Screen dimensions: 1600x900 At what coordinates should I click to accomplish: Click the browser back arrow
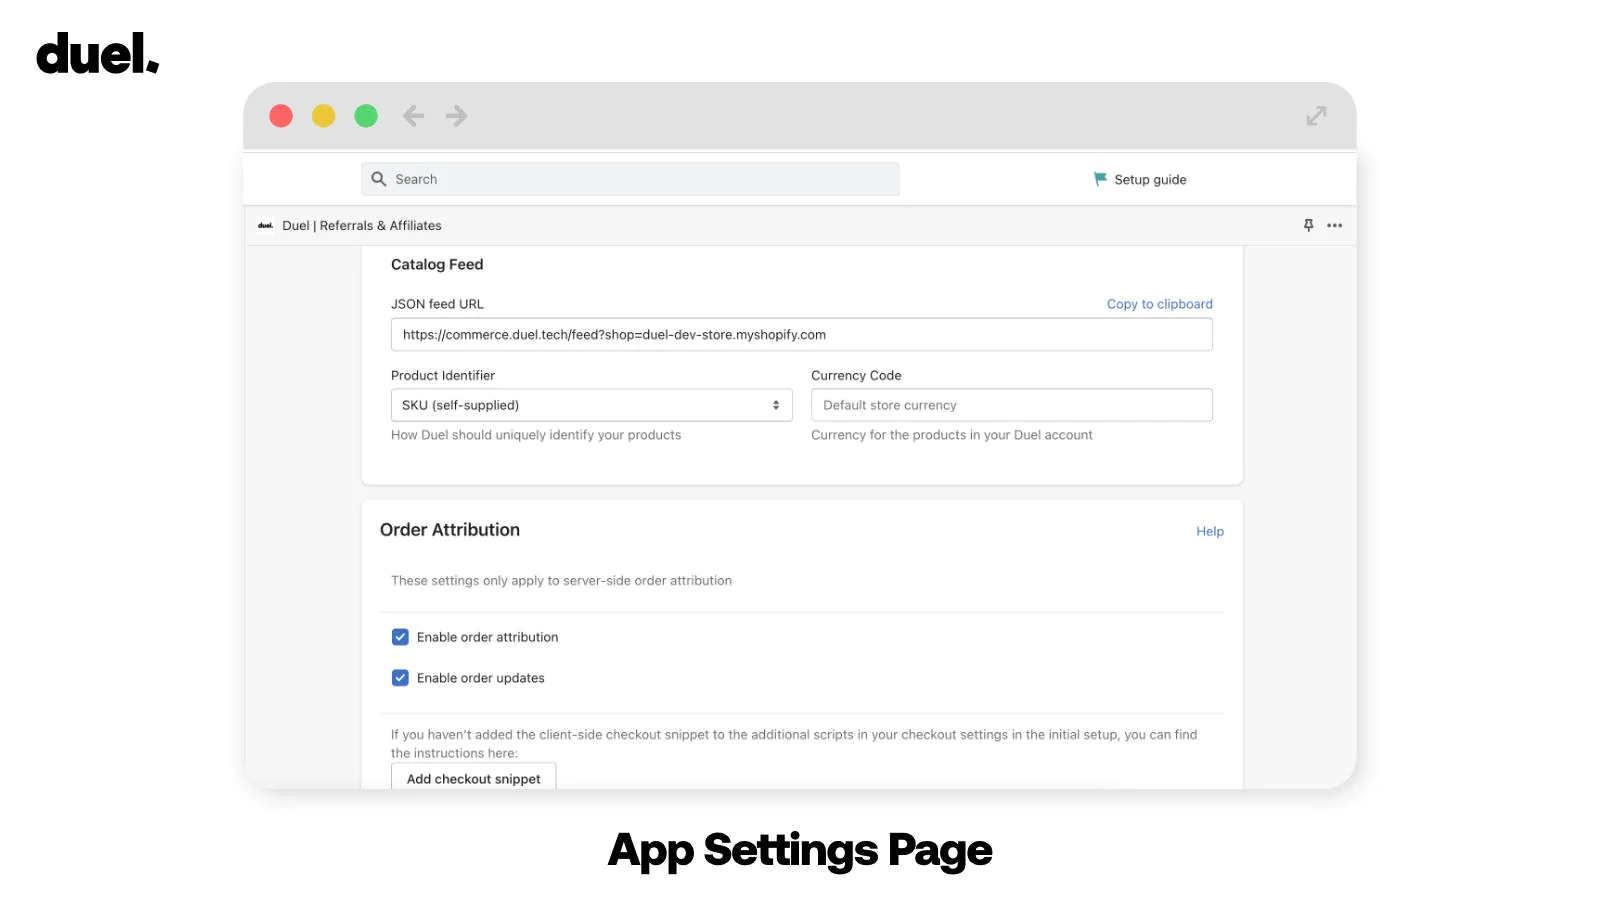point(413,116)
